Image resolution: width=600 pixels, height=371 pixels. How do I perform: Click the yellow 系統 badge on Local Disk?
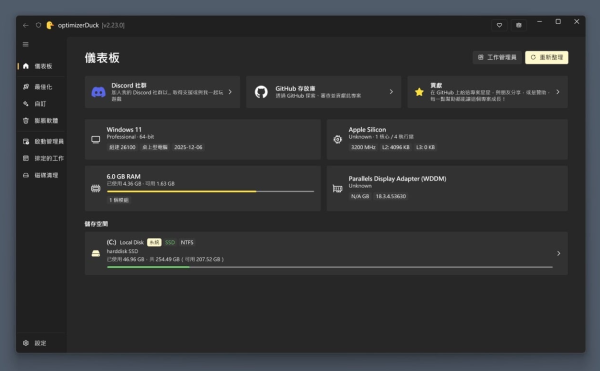coord(154,242)
